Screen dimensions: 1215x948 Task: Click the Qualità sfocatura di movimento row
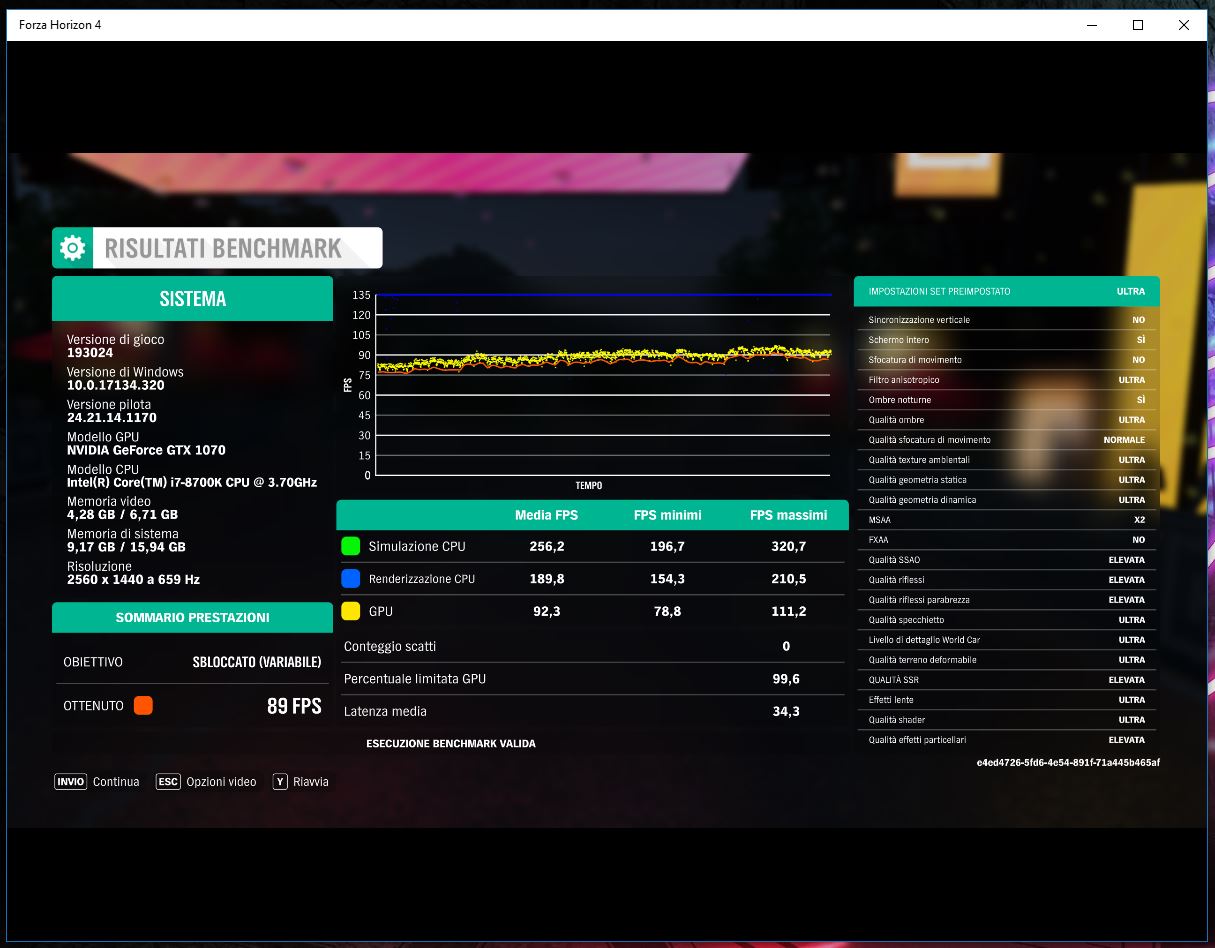(1007, 440)
